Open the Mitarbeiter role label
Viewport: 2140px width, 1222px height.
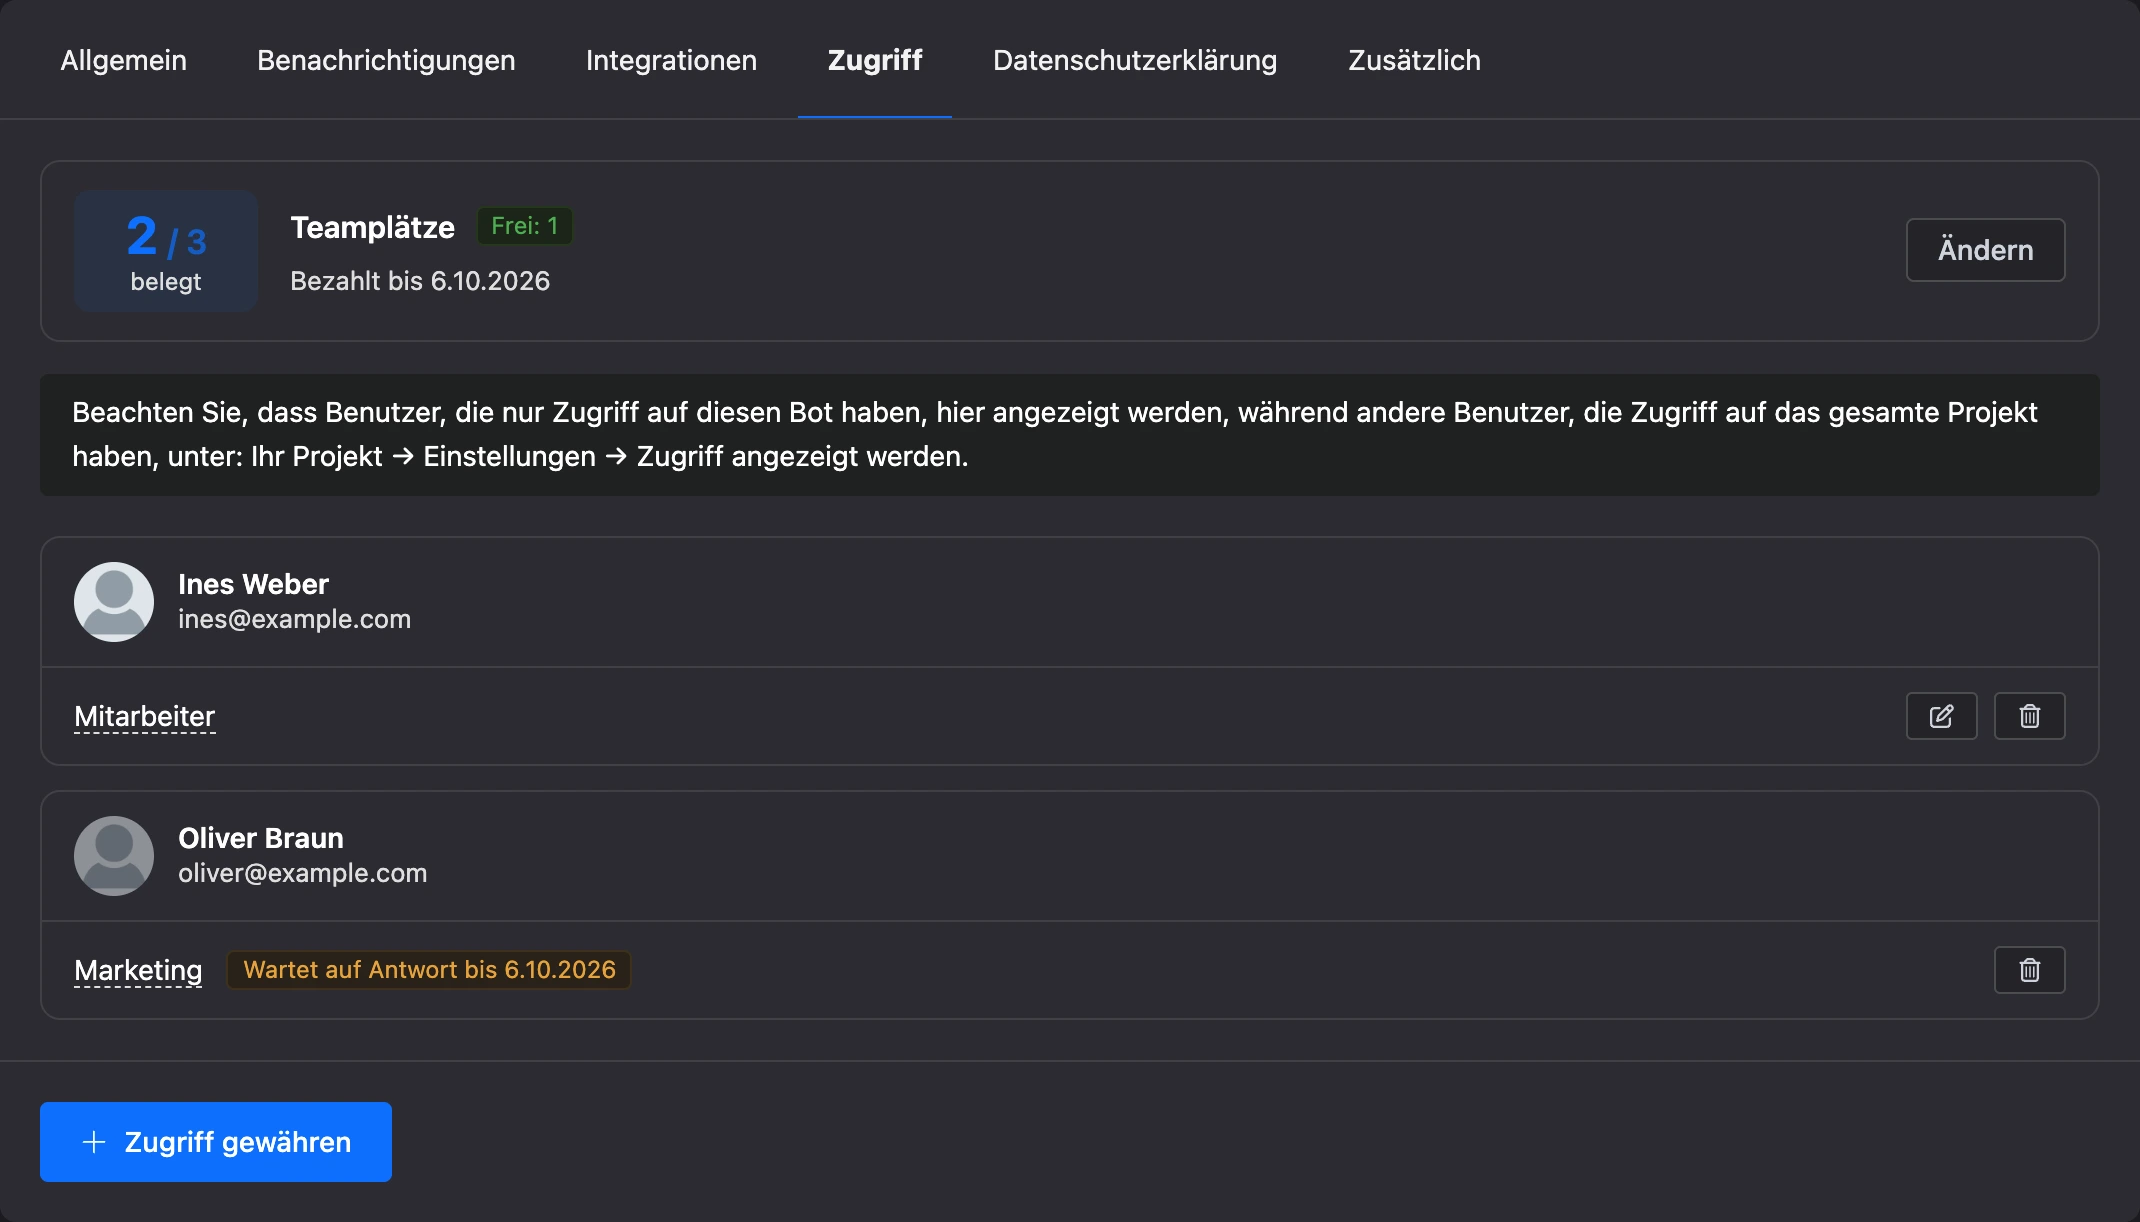coord(145,717)
